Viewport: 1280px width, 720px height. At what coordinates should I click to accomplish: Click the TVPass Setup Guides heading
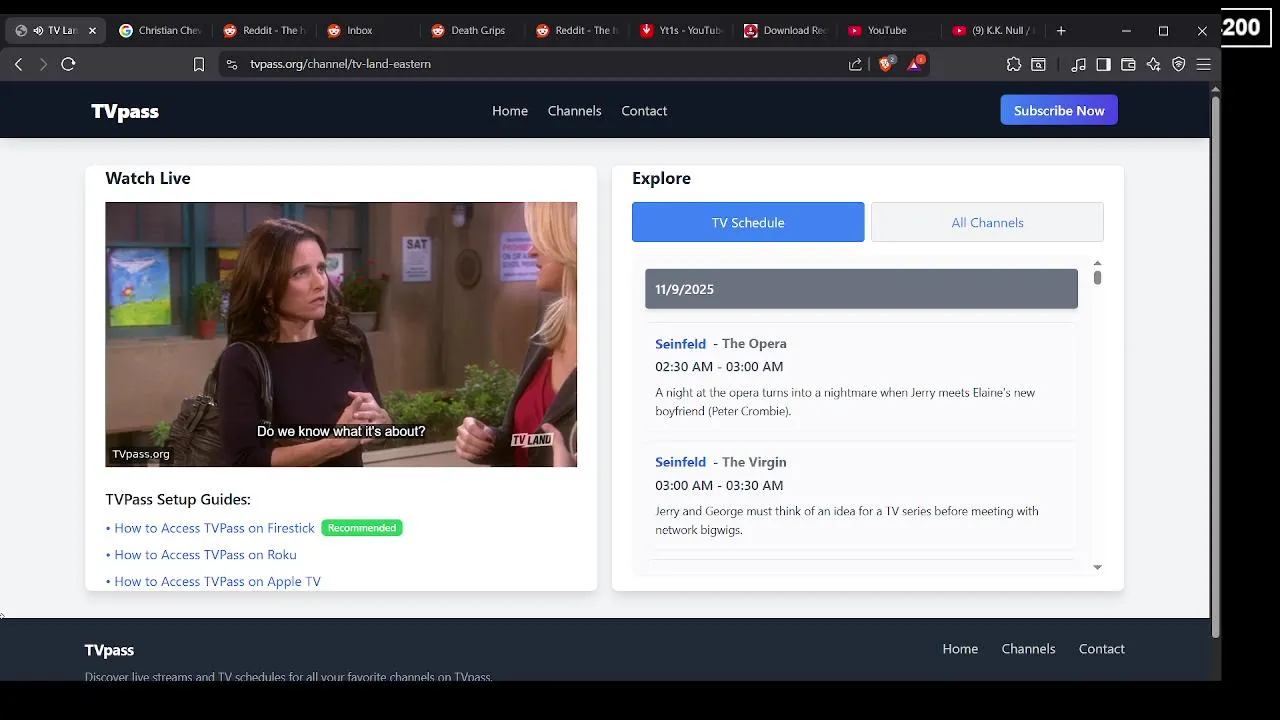[x=178, y=499]
